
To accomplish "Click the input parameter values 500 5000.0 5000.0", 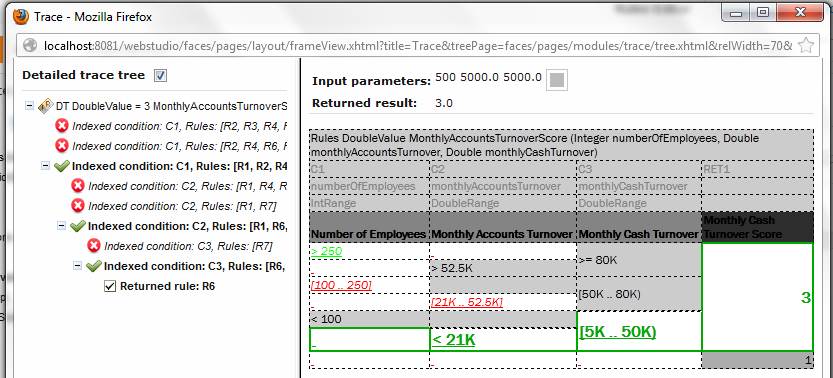I will coord(488,77).
